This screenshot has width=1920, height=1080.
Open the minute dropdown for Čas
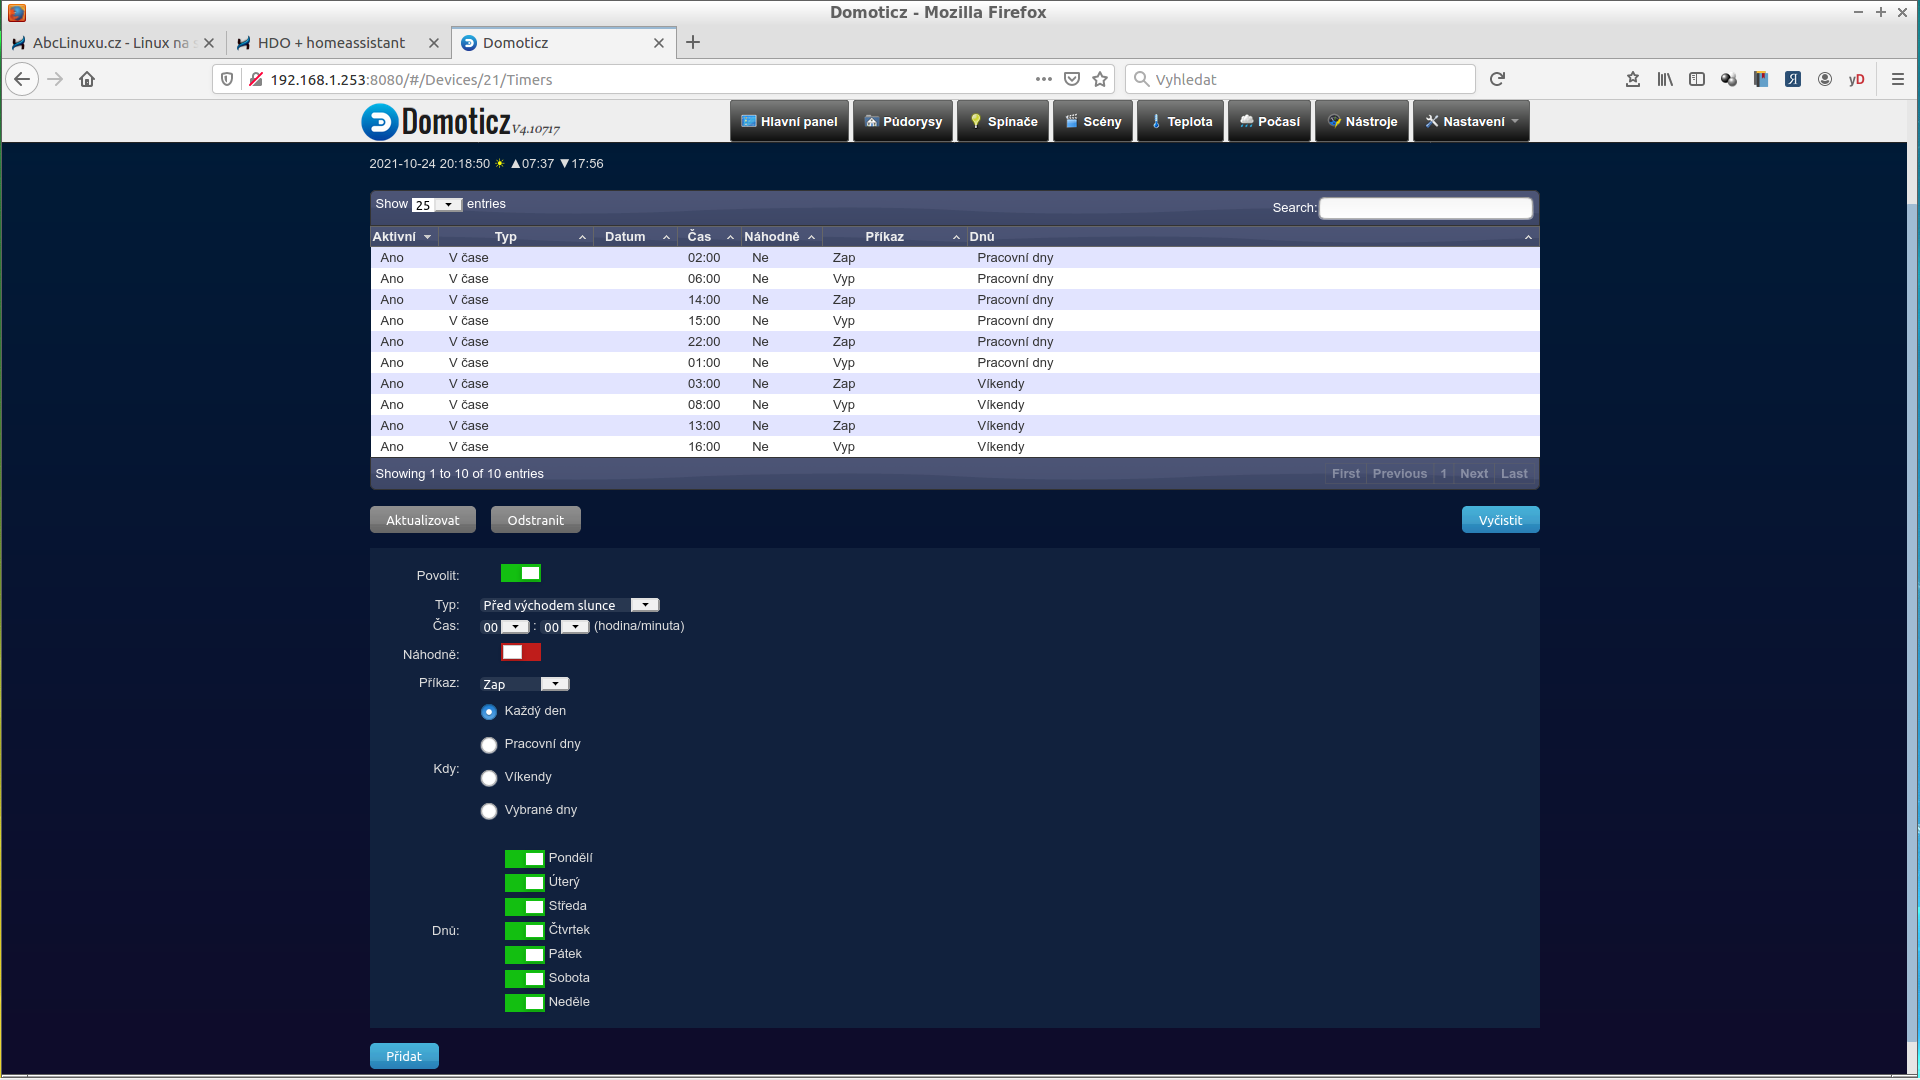[x=565, y=627]
